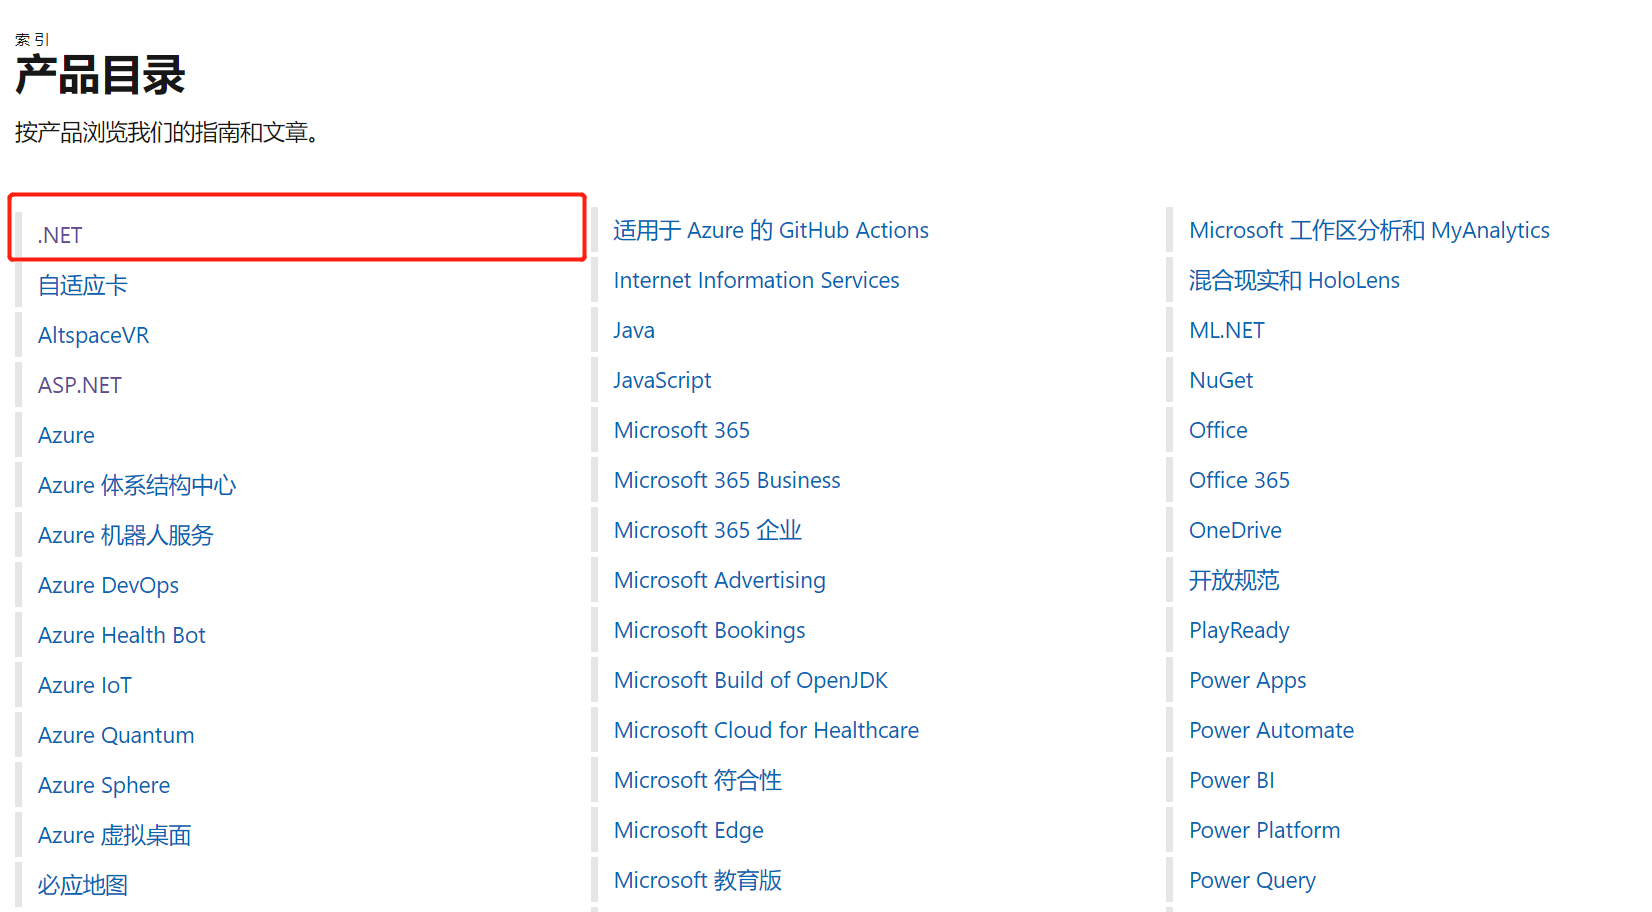Open 适用于 Azure 的 GitHub Actions link
This screenshot has width=1652, height=912.
(x=771, y=230)
